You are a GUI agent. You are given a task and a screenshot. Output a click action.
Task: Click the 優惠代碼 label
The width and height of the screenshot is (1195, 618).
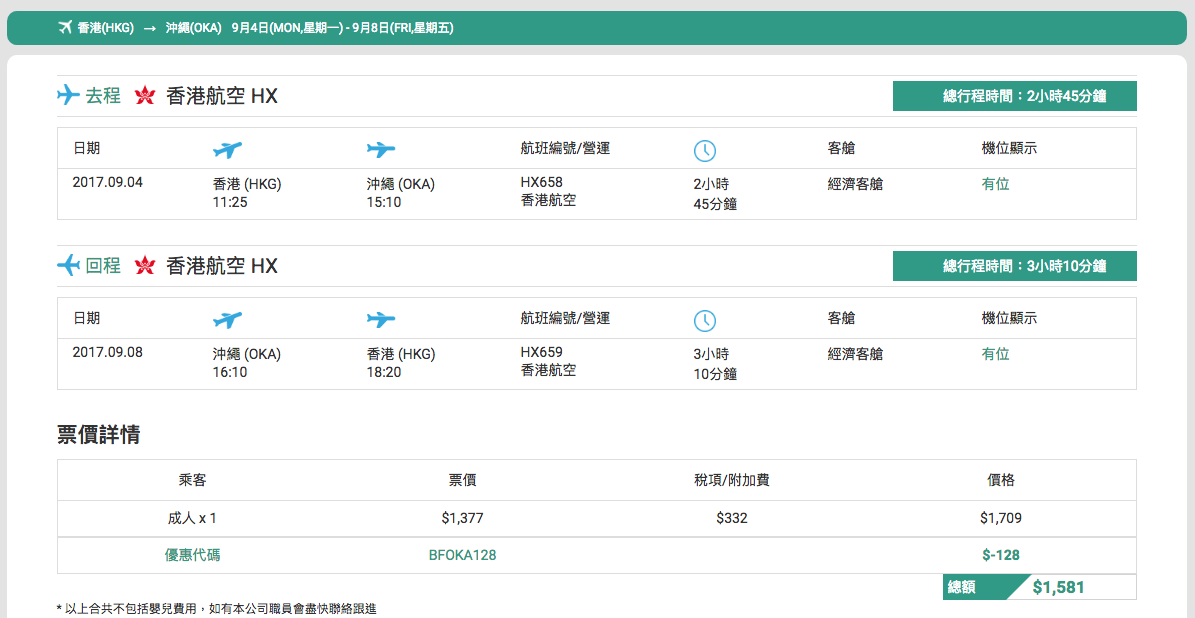[192, 556]
